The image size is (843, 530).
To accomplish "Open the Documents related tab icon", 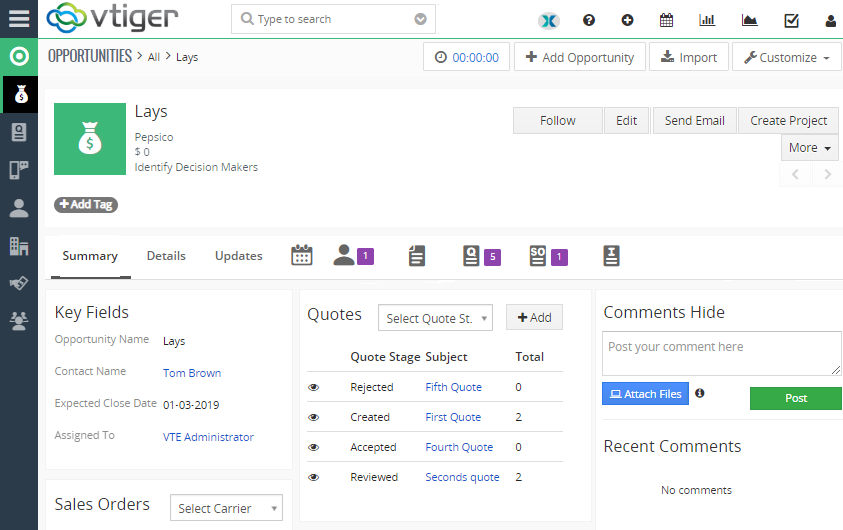I will click(417, 256).
